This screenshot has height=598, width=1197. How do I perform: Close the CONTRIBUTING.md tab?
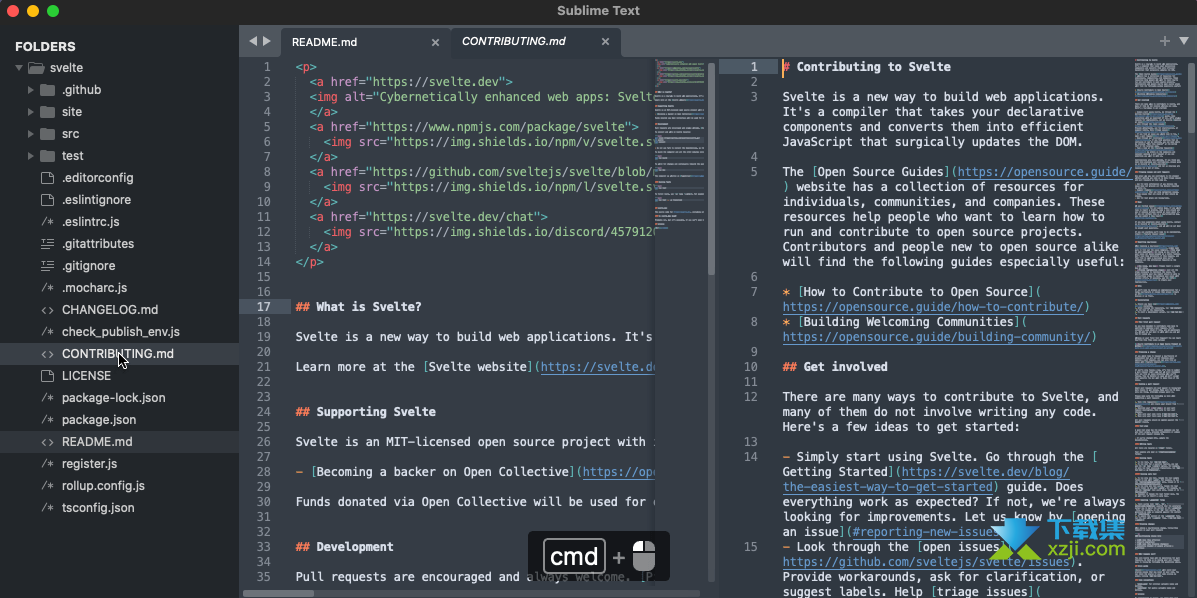[x=605, y=42]
